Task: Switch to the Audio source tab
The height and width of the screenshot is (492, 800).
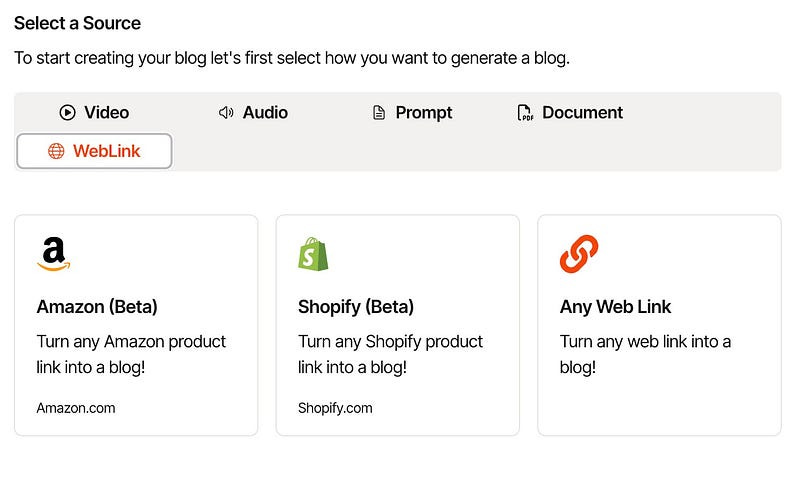Action: click(253, 112)
